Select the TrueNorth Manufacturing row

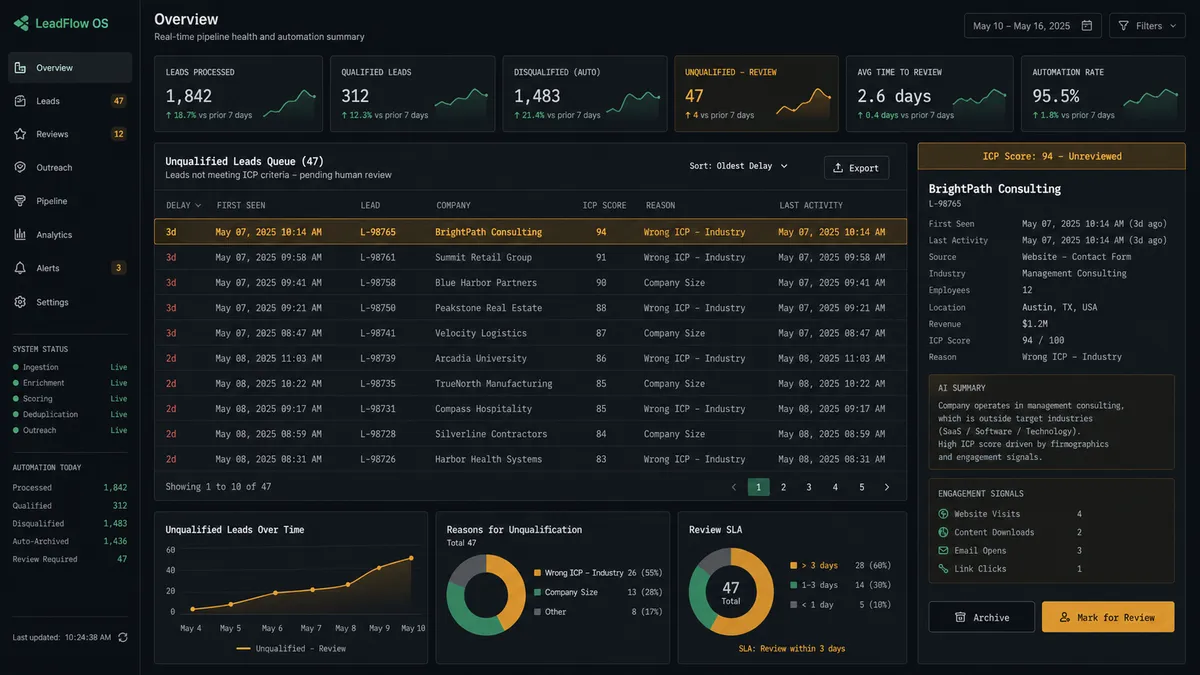[530, 383]
